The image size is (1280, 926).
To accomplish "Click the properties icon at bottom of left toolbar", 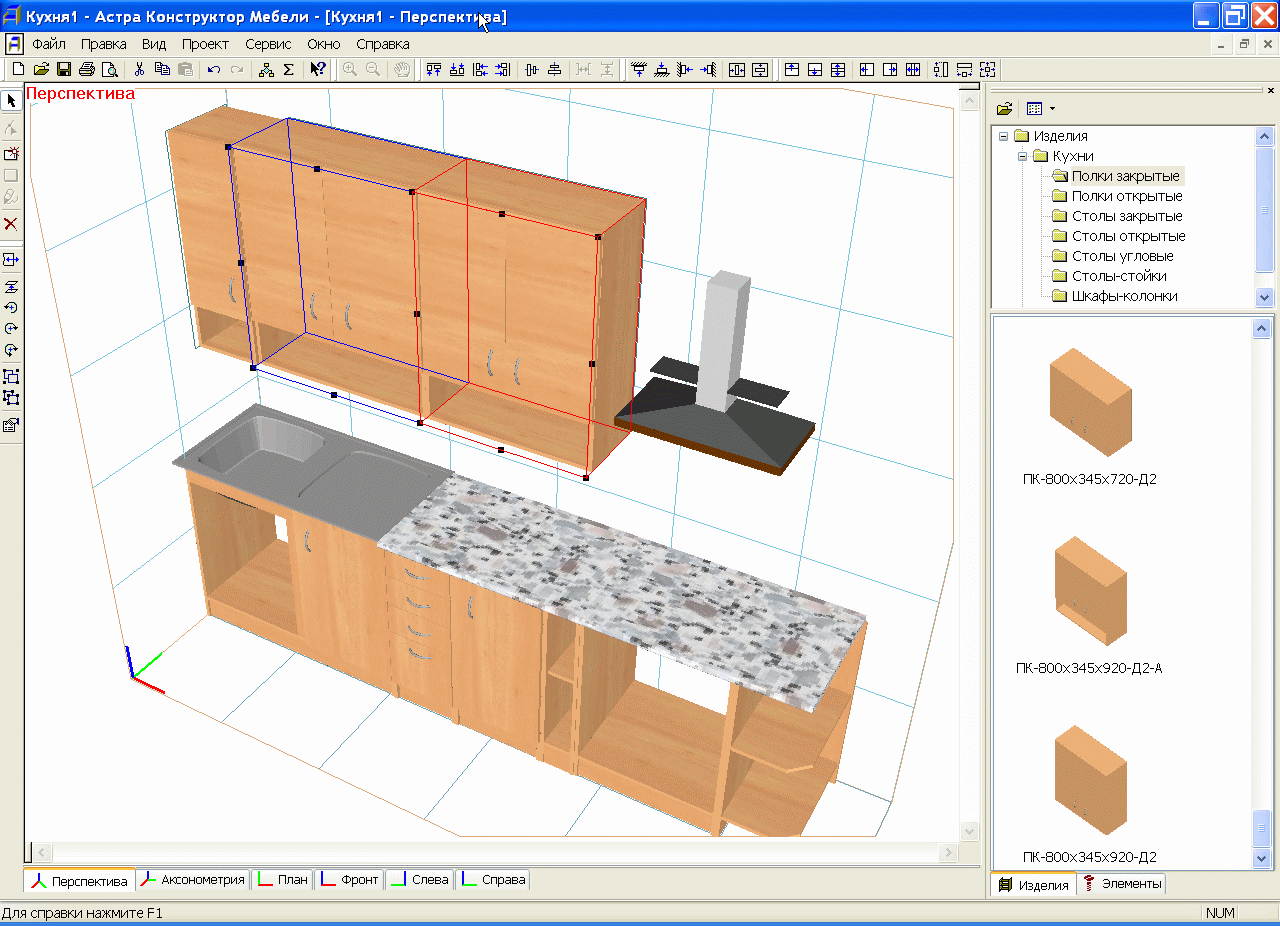I will click(x=11, y=425).
